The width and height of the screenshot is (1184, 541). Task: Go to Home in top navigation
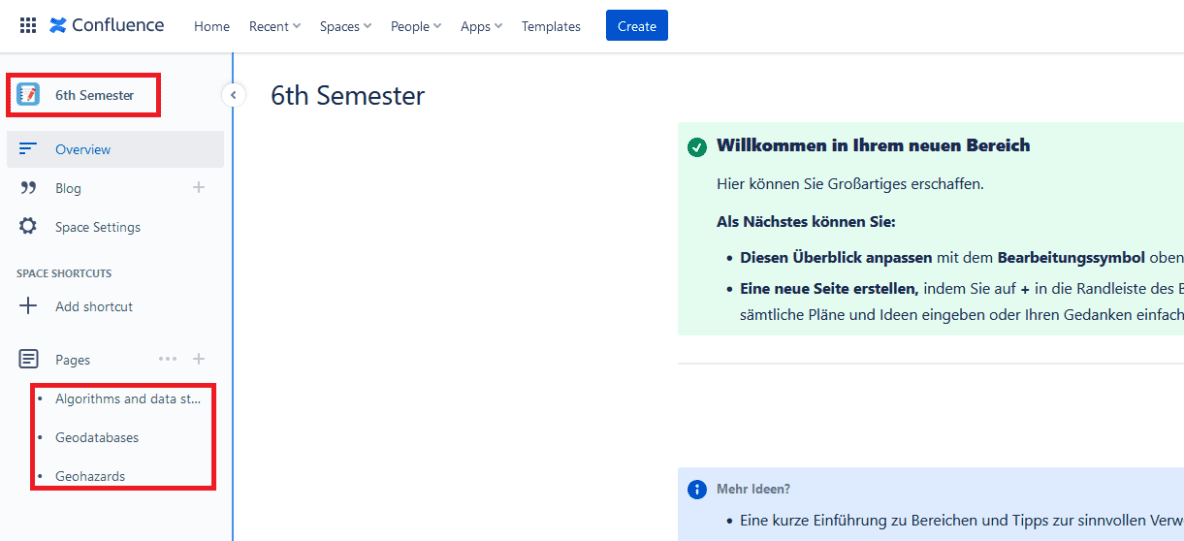[x=211, y=27]
